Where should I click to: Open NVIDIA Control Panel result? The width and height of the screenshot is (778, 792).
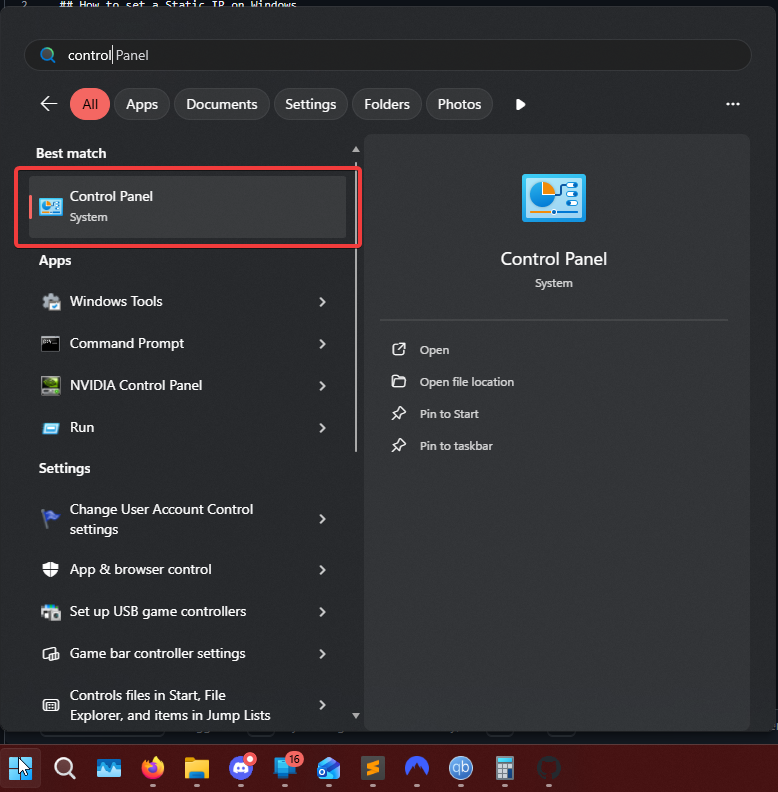[187, 385]
